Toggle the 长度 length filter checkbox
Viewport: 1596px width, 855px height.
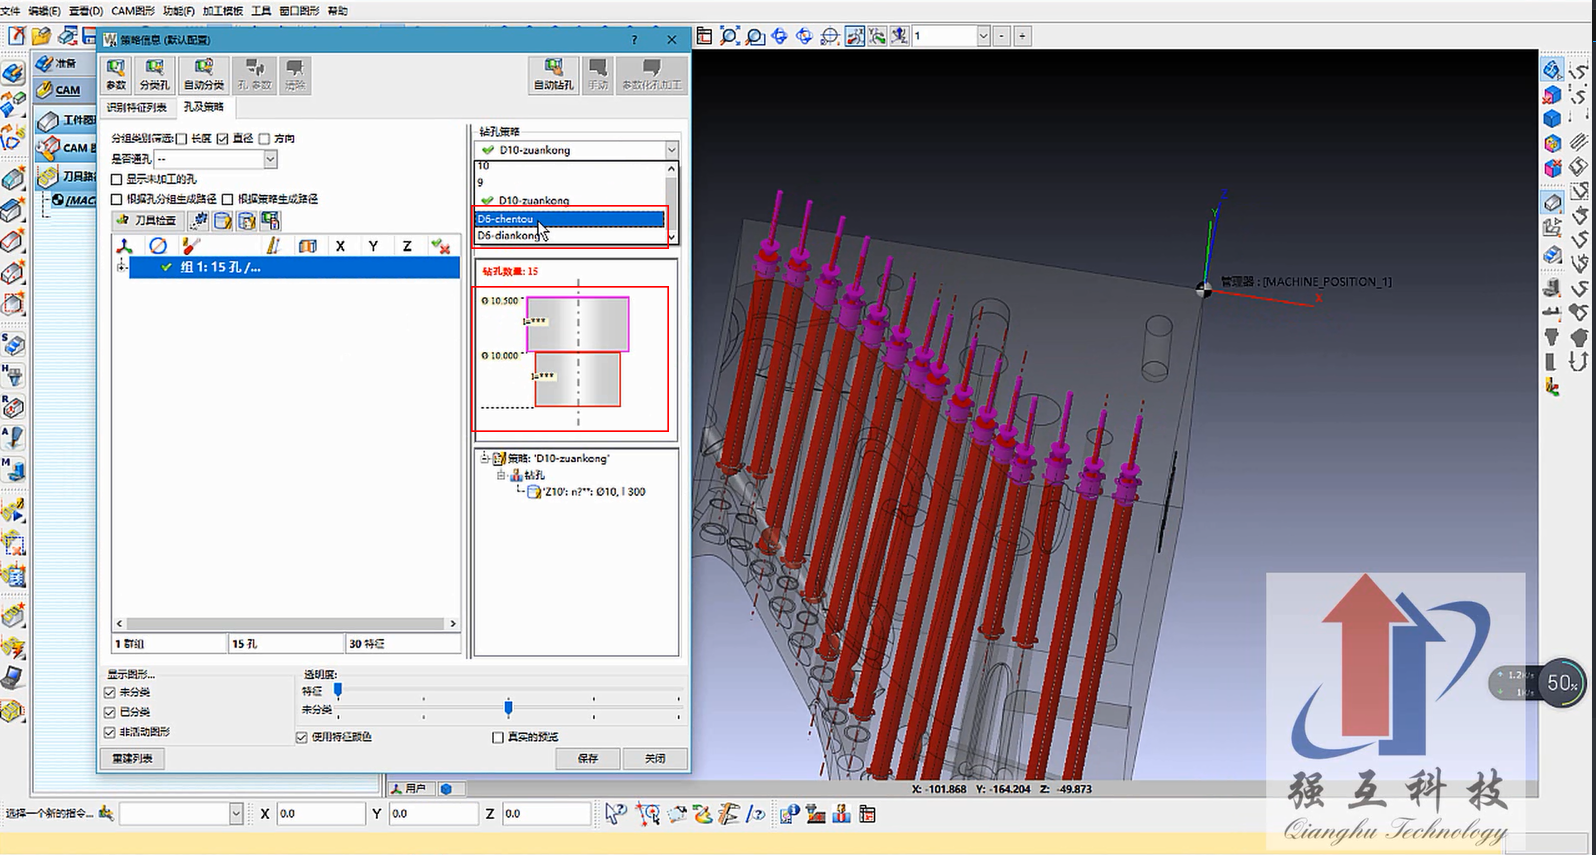tap(181, 139)
